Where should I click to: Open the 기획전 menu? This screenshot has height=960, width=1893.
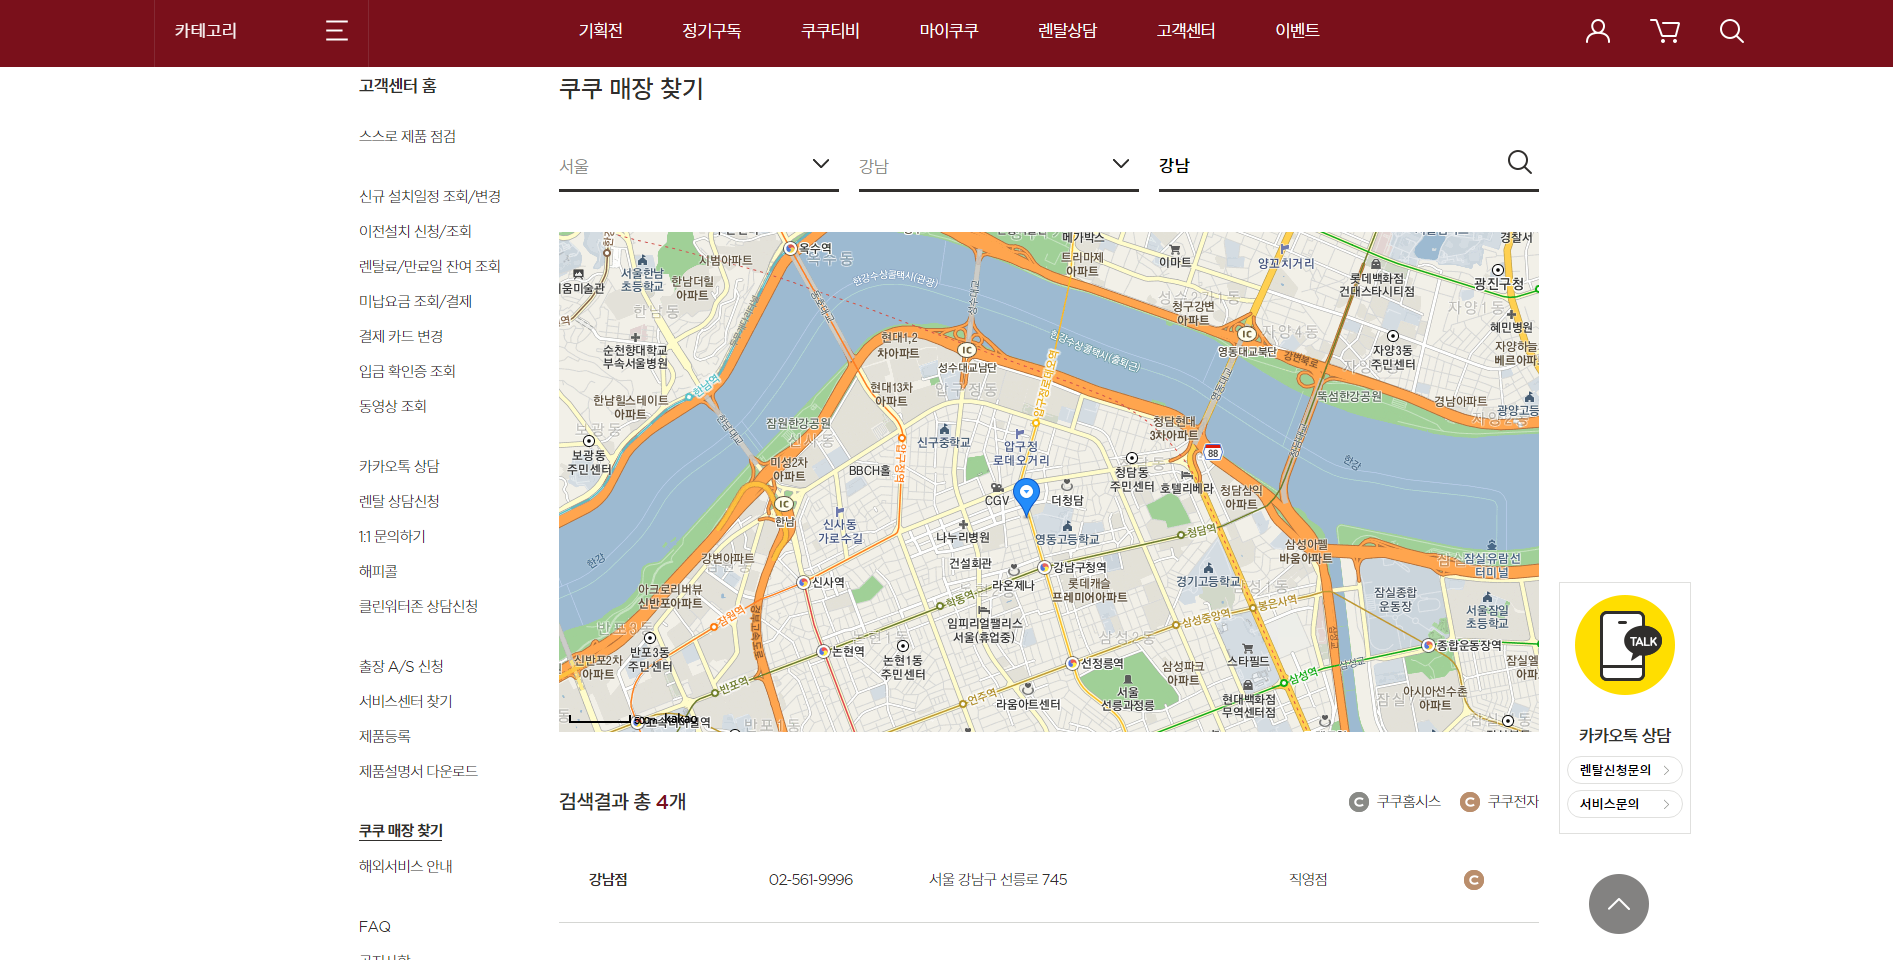pos(600,31)
